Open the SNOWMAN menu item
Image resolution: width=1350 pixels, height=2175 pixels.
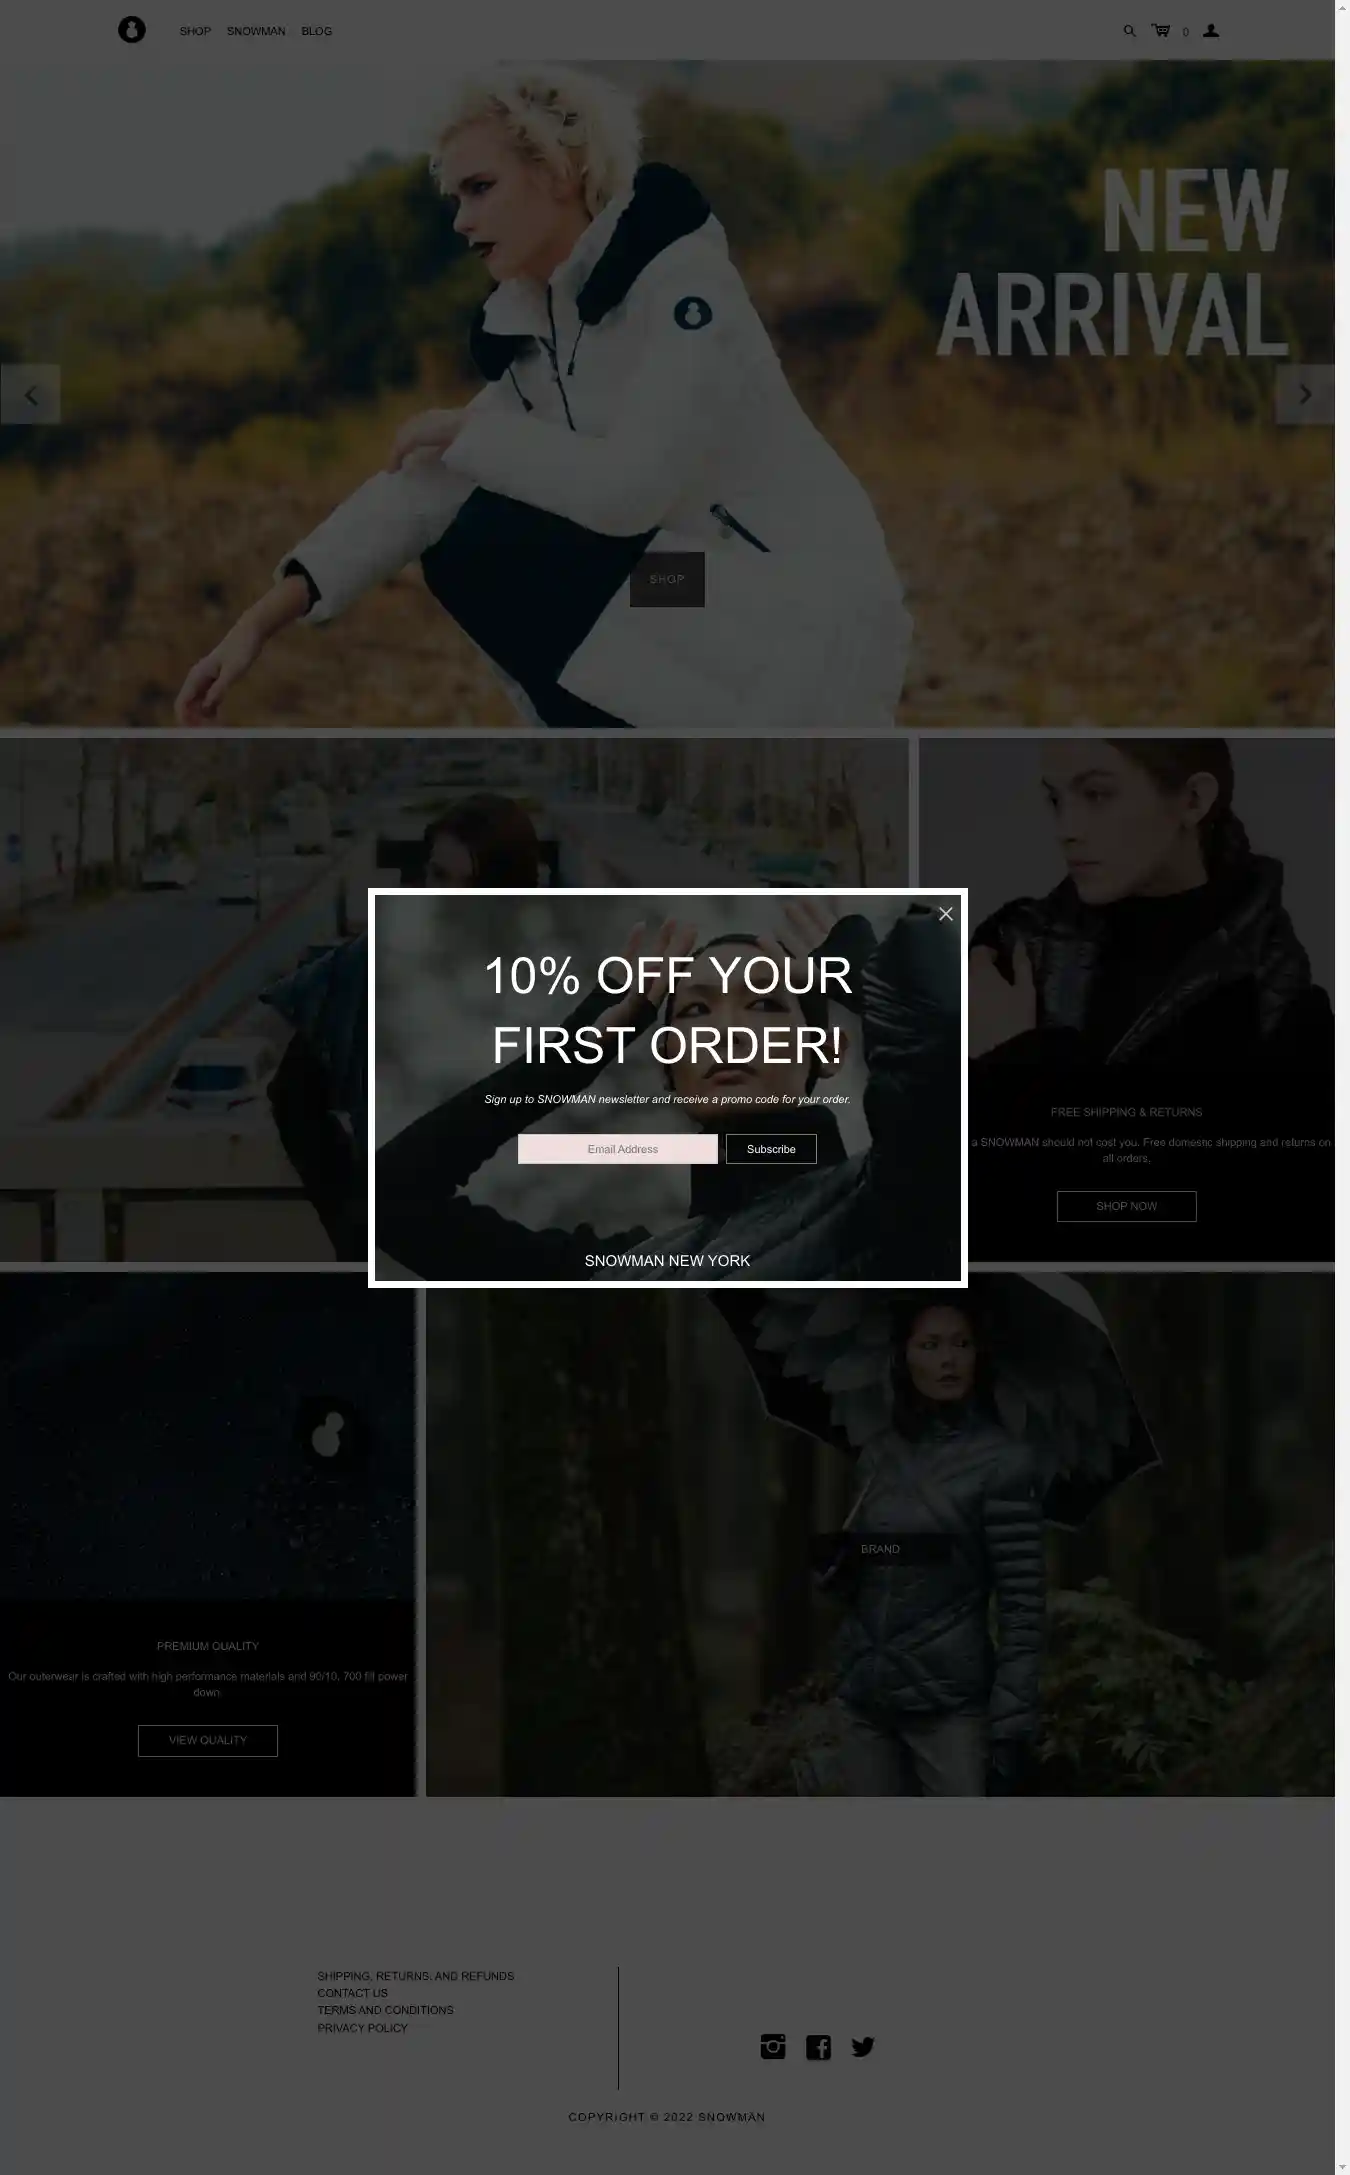tap(256, 31)
